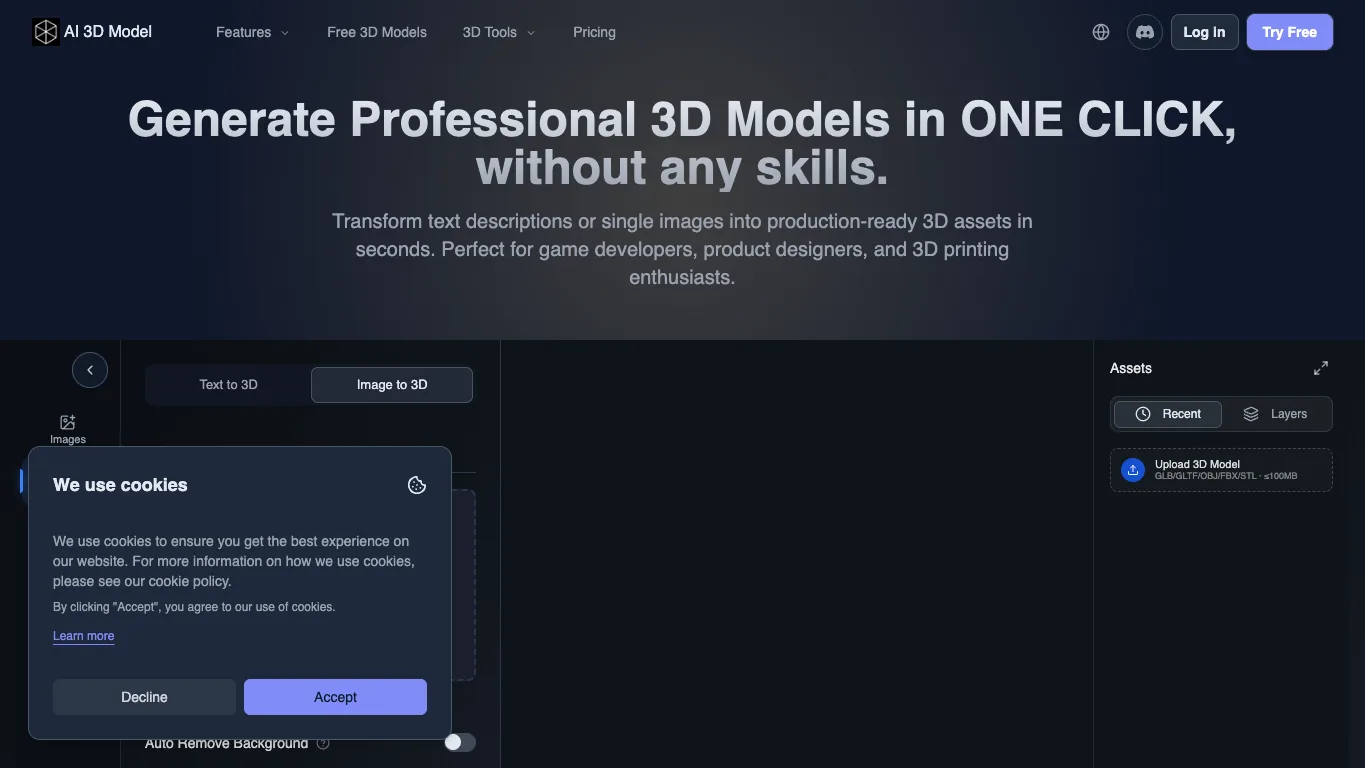The image size is (1365, 768).
Task: Click the We use cookies heading
Action: click(x=120, y=485)
